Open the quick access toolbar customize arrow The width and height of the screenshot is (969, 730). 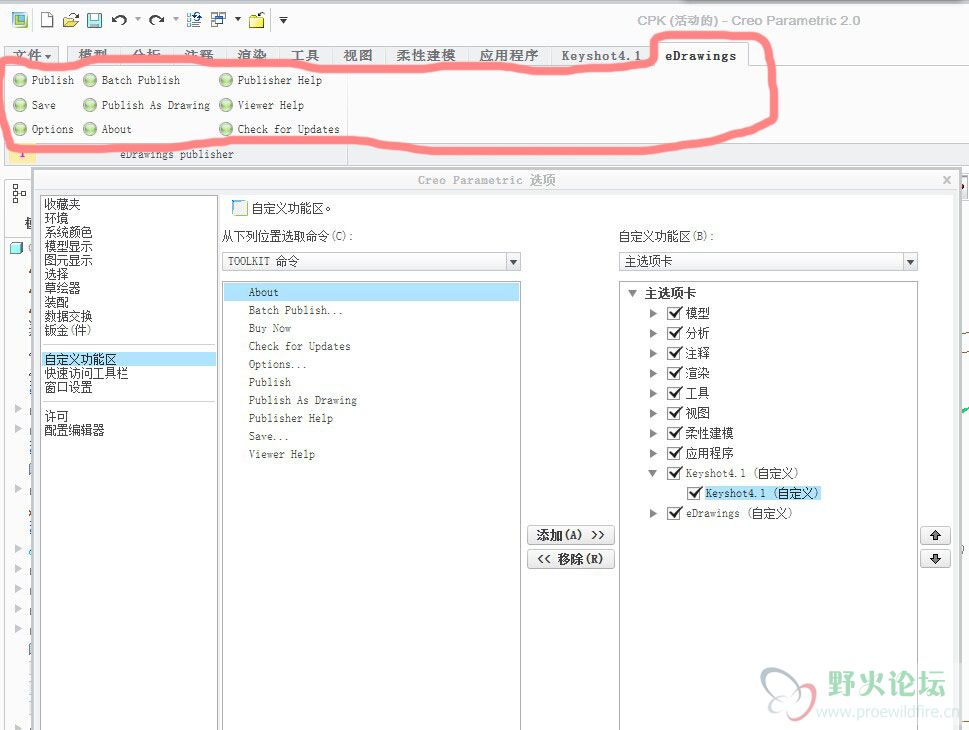(x=283, y=20)
